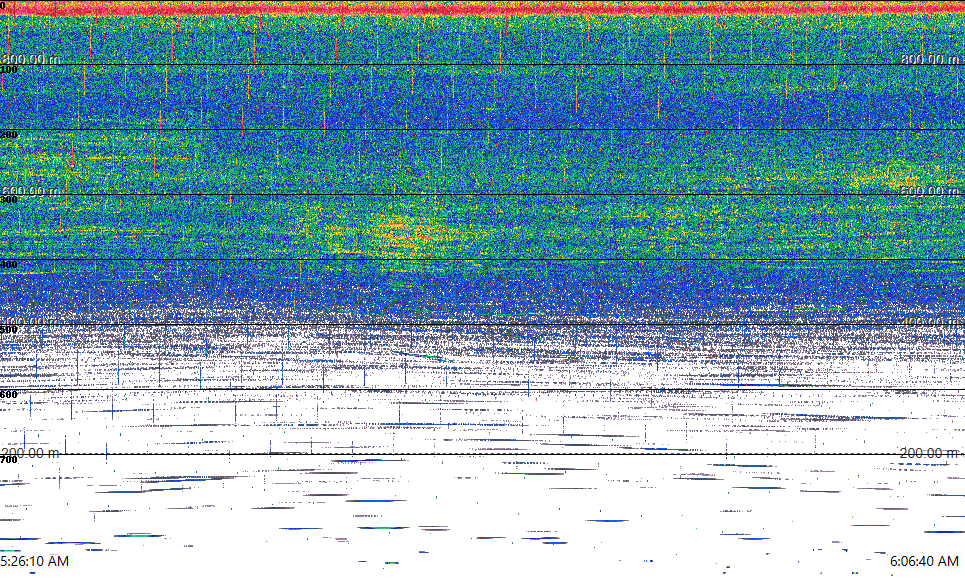Select the 400 grid line label
Viewport: 965px width, 578px height.
[x=9, y=265]
